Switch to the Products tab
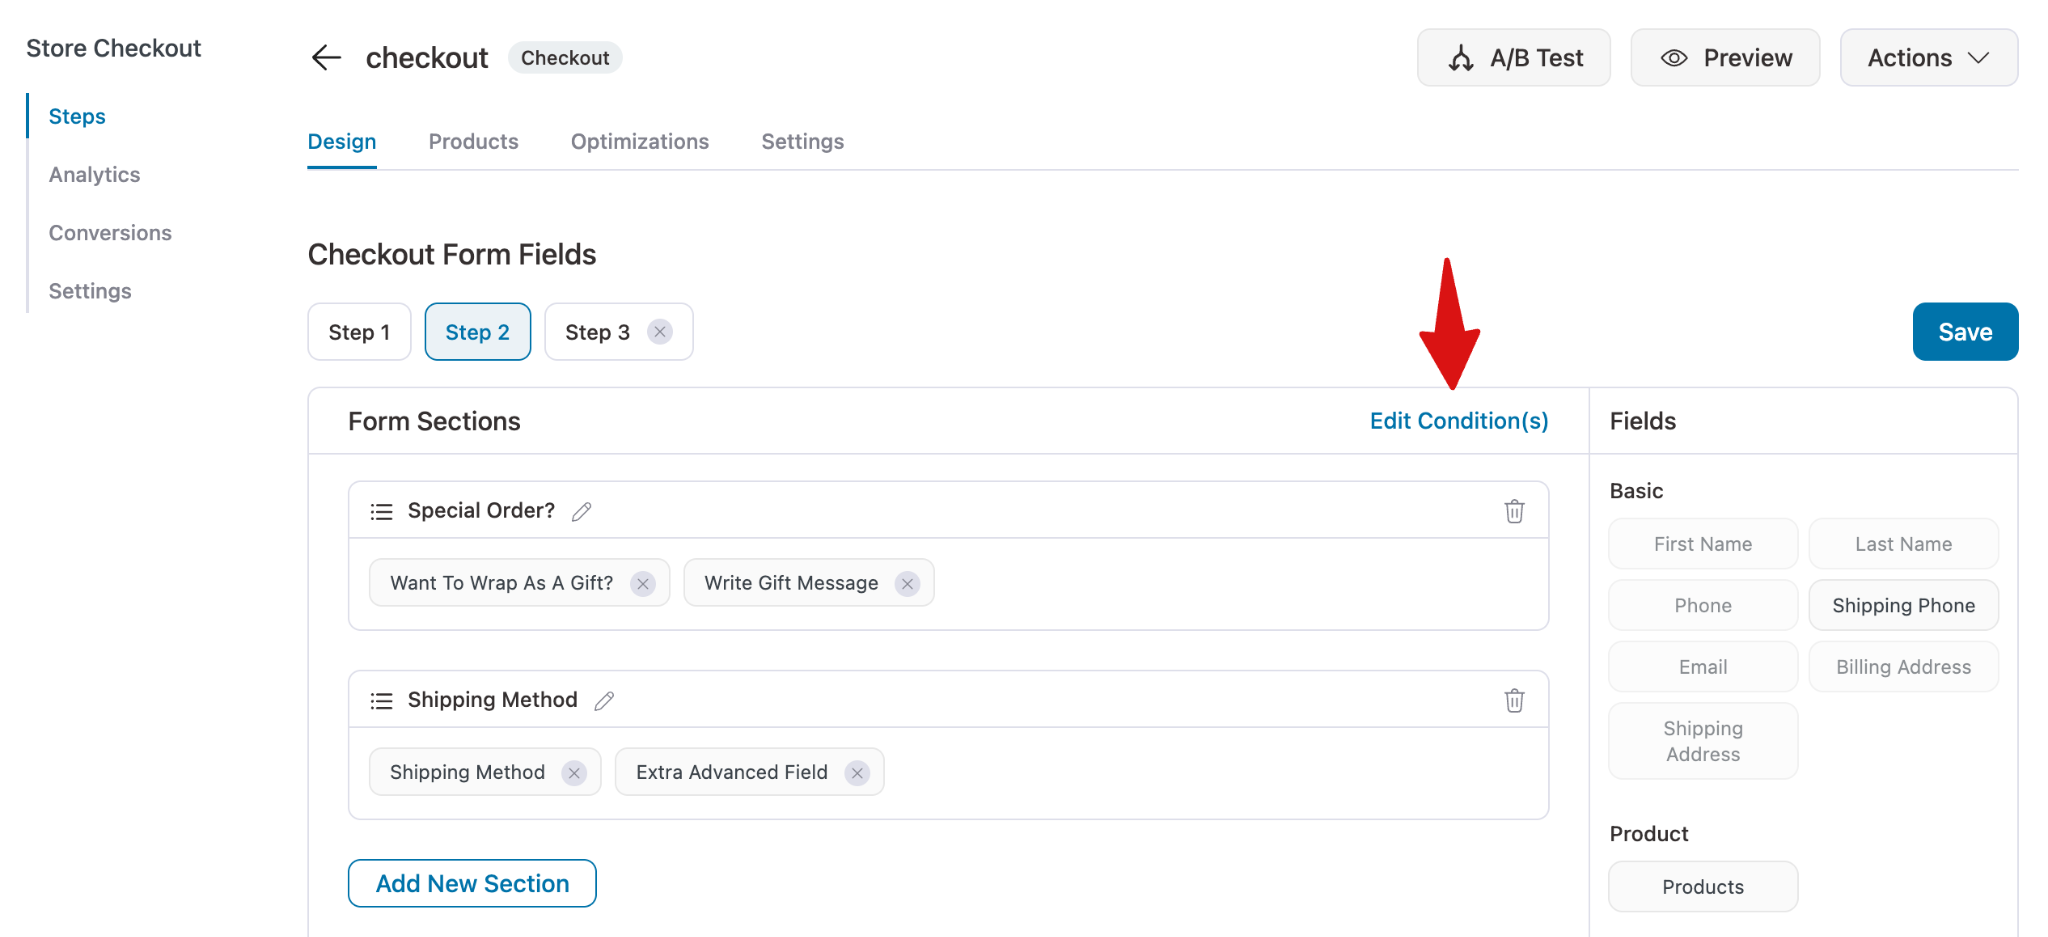 pyautogui.click(x=473, y=142)
